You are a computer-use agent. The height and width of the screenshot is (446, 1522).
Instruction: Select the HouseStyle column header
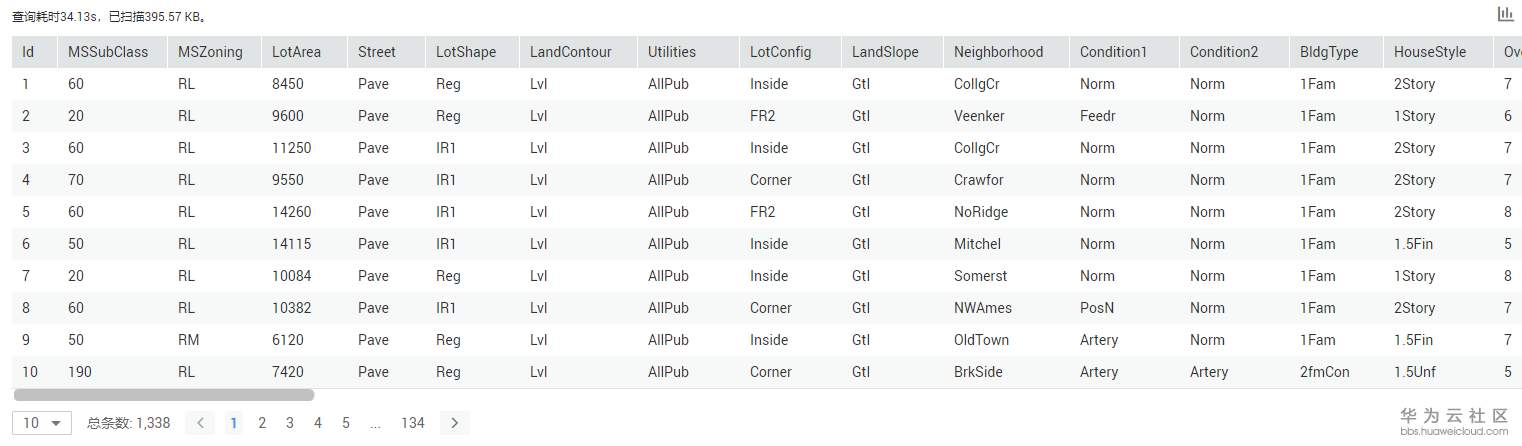[x=1430, y=52]
